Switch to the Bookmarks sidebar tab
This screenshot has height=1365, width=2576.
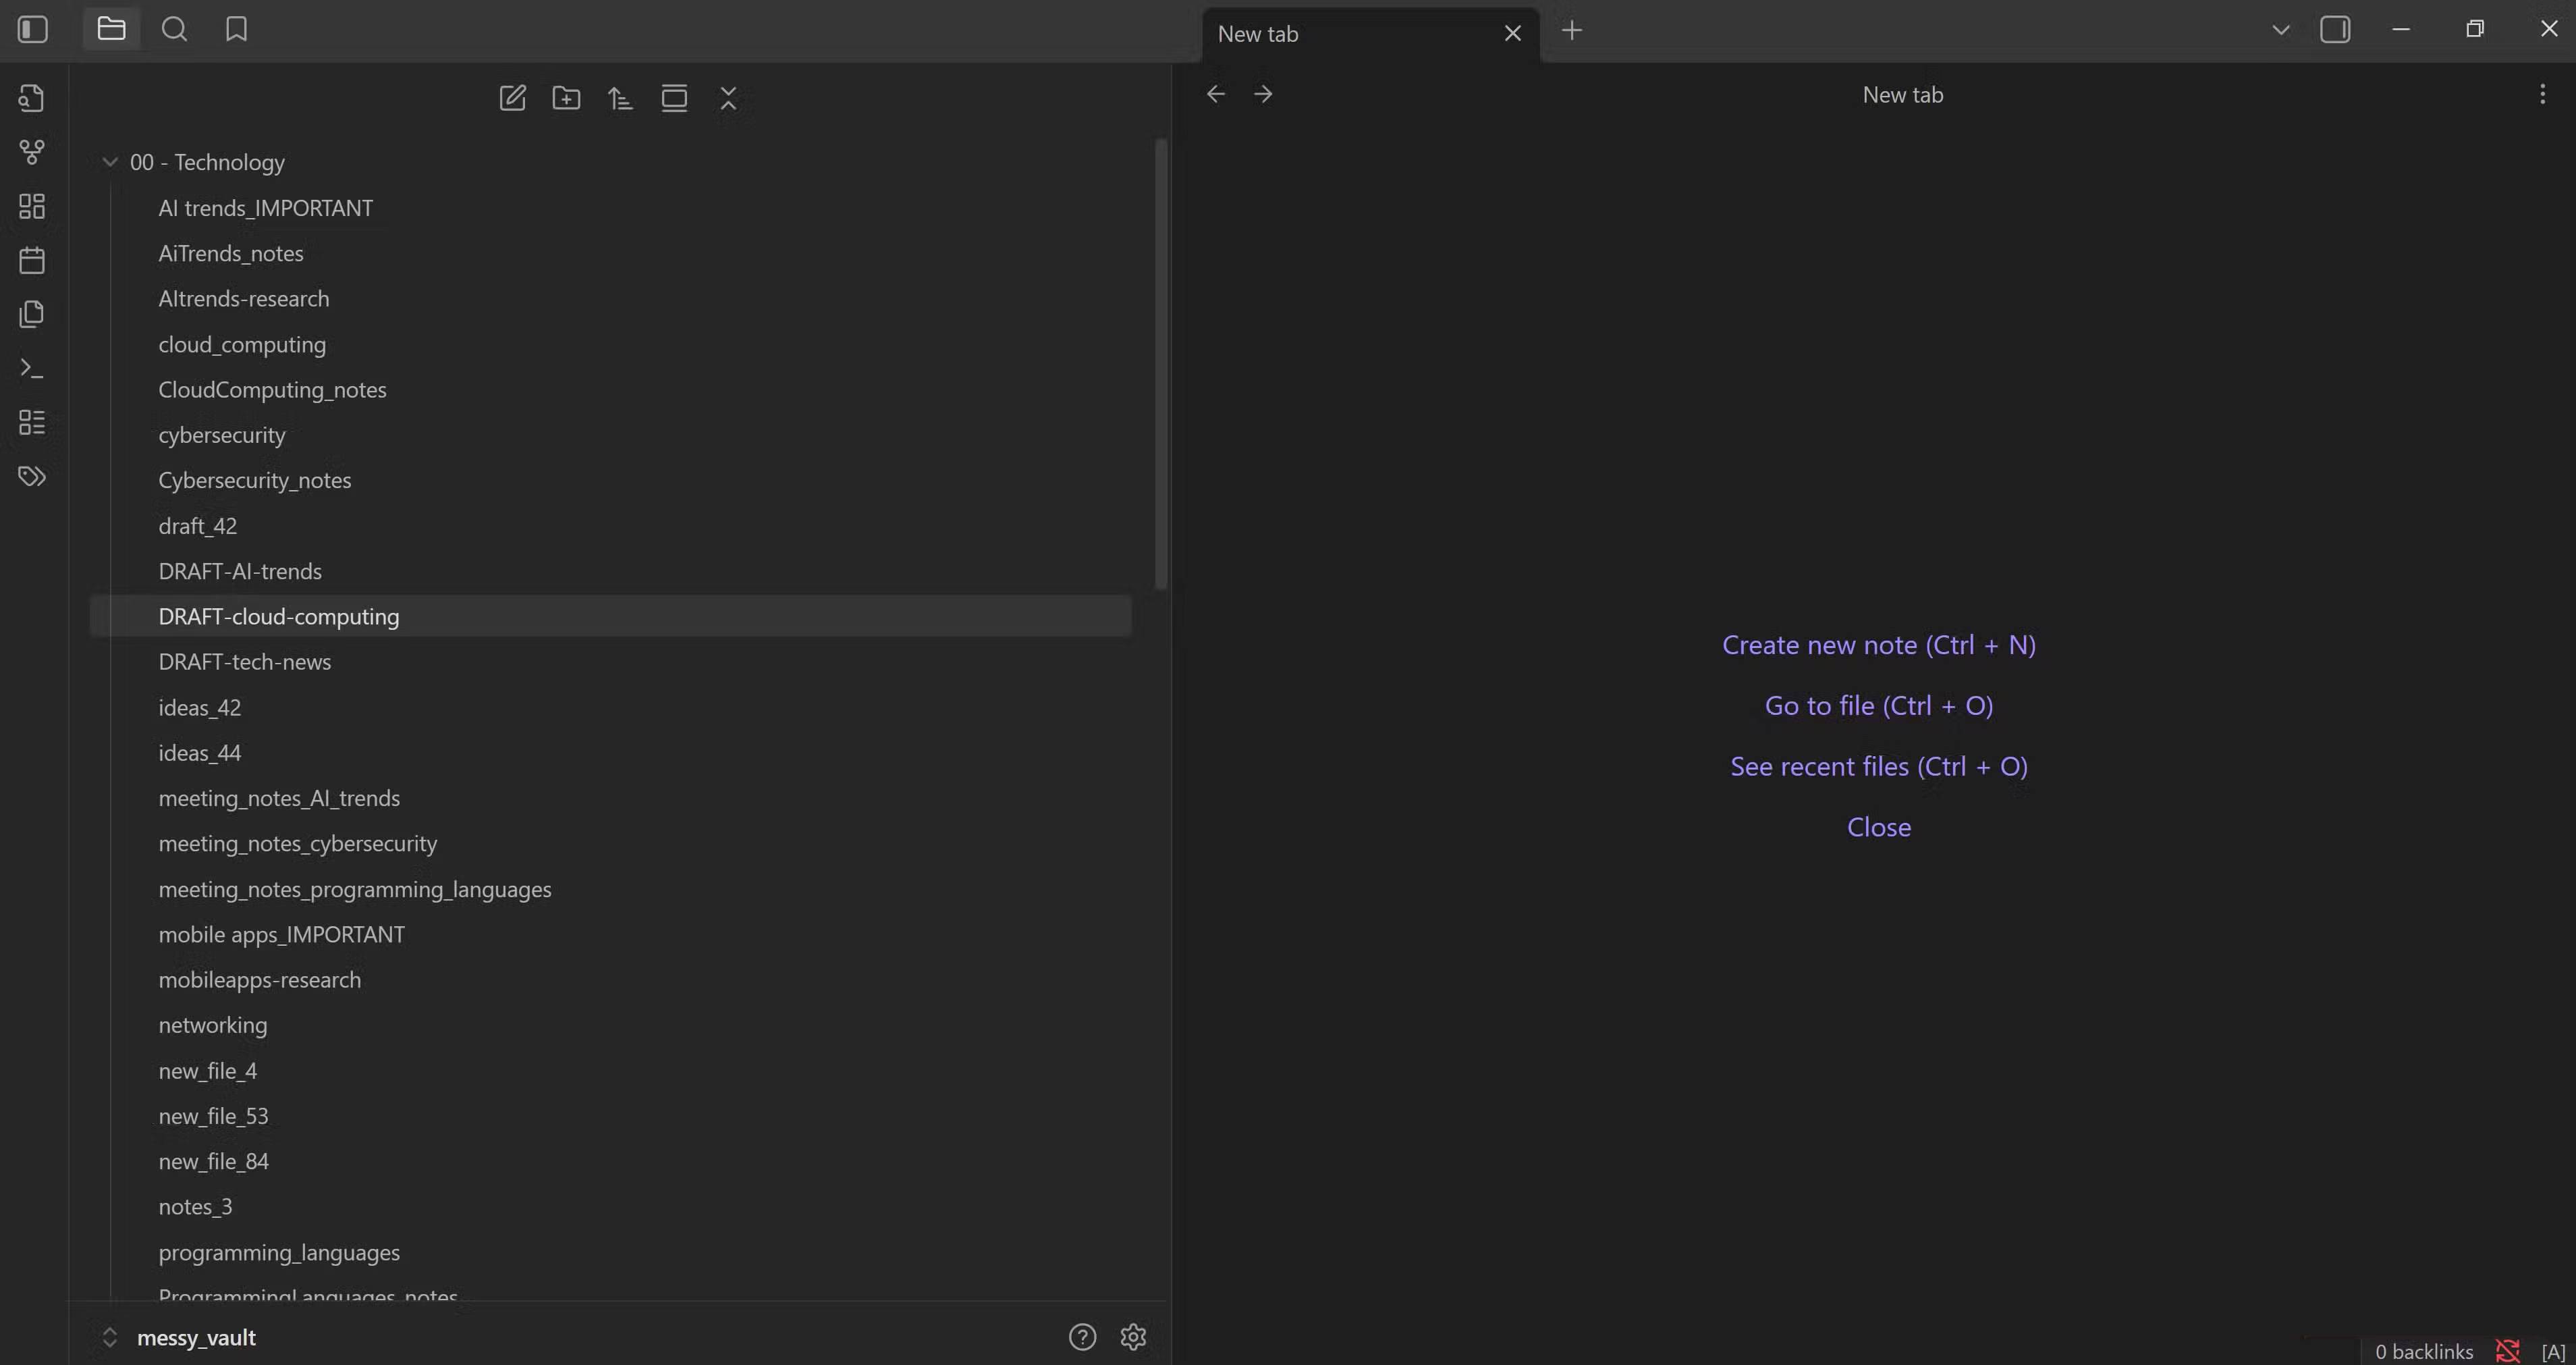point(236,29)
